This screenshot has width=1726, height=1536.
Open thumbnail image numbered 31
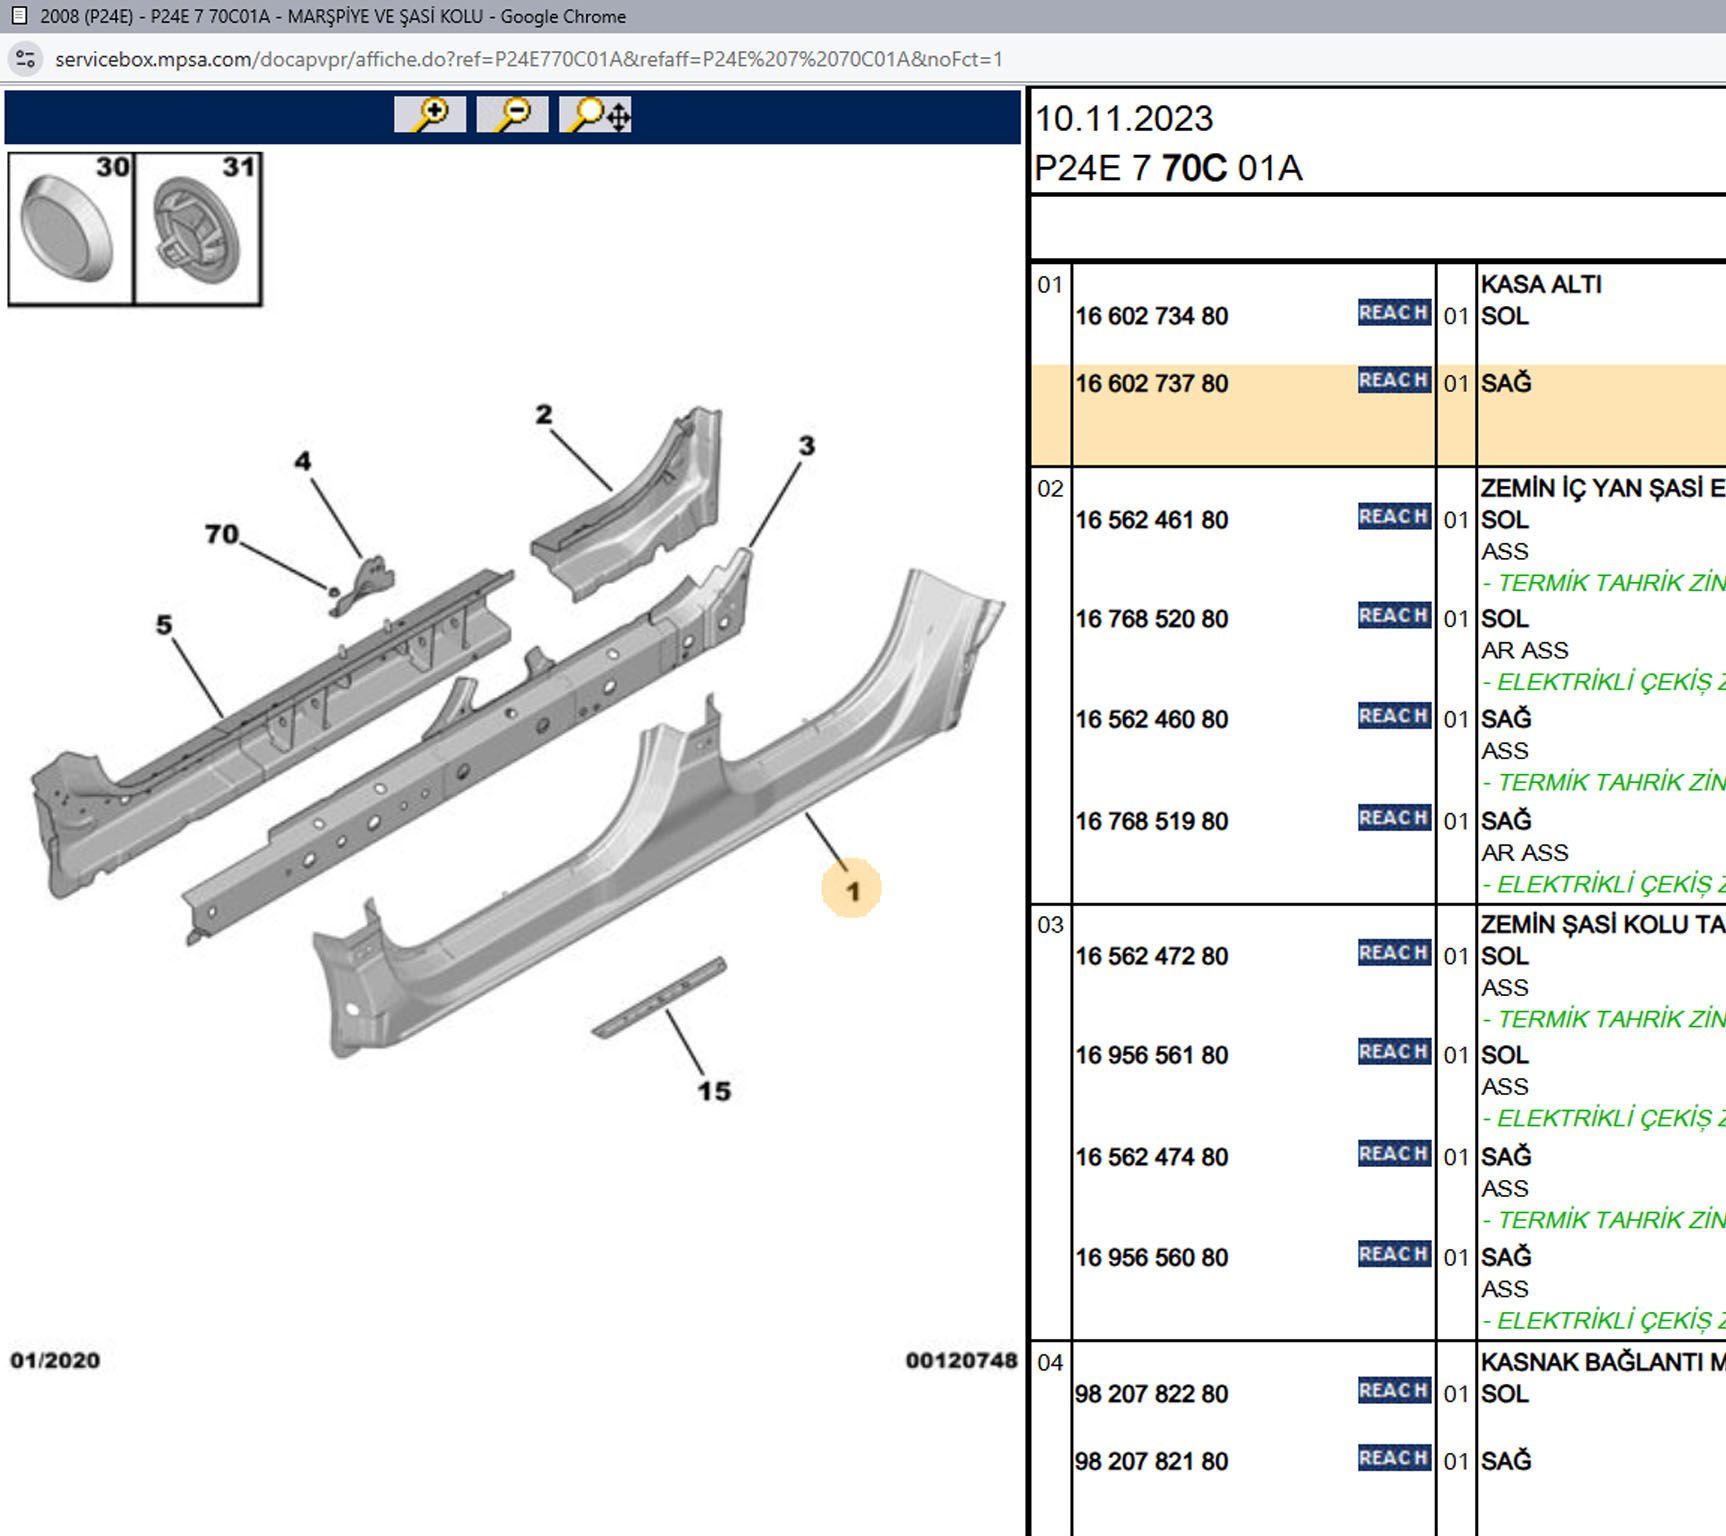(x=197, y=229)
